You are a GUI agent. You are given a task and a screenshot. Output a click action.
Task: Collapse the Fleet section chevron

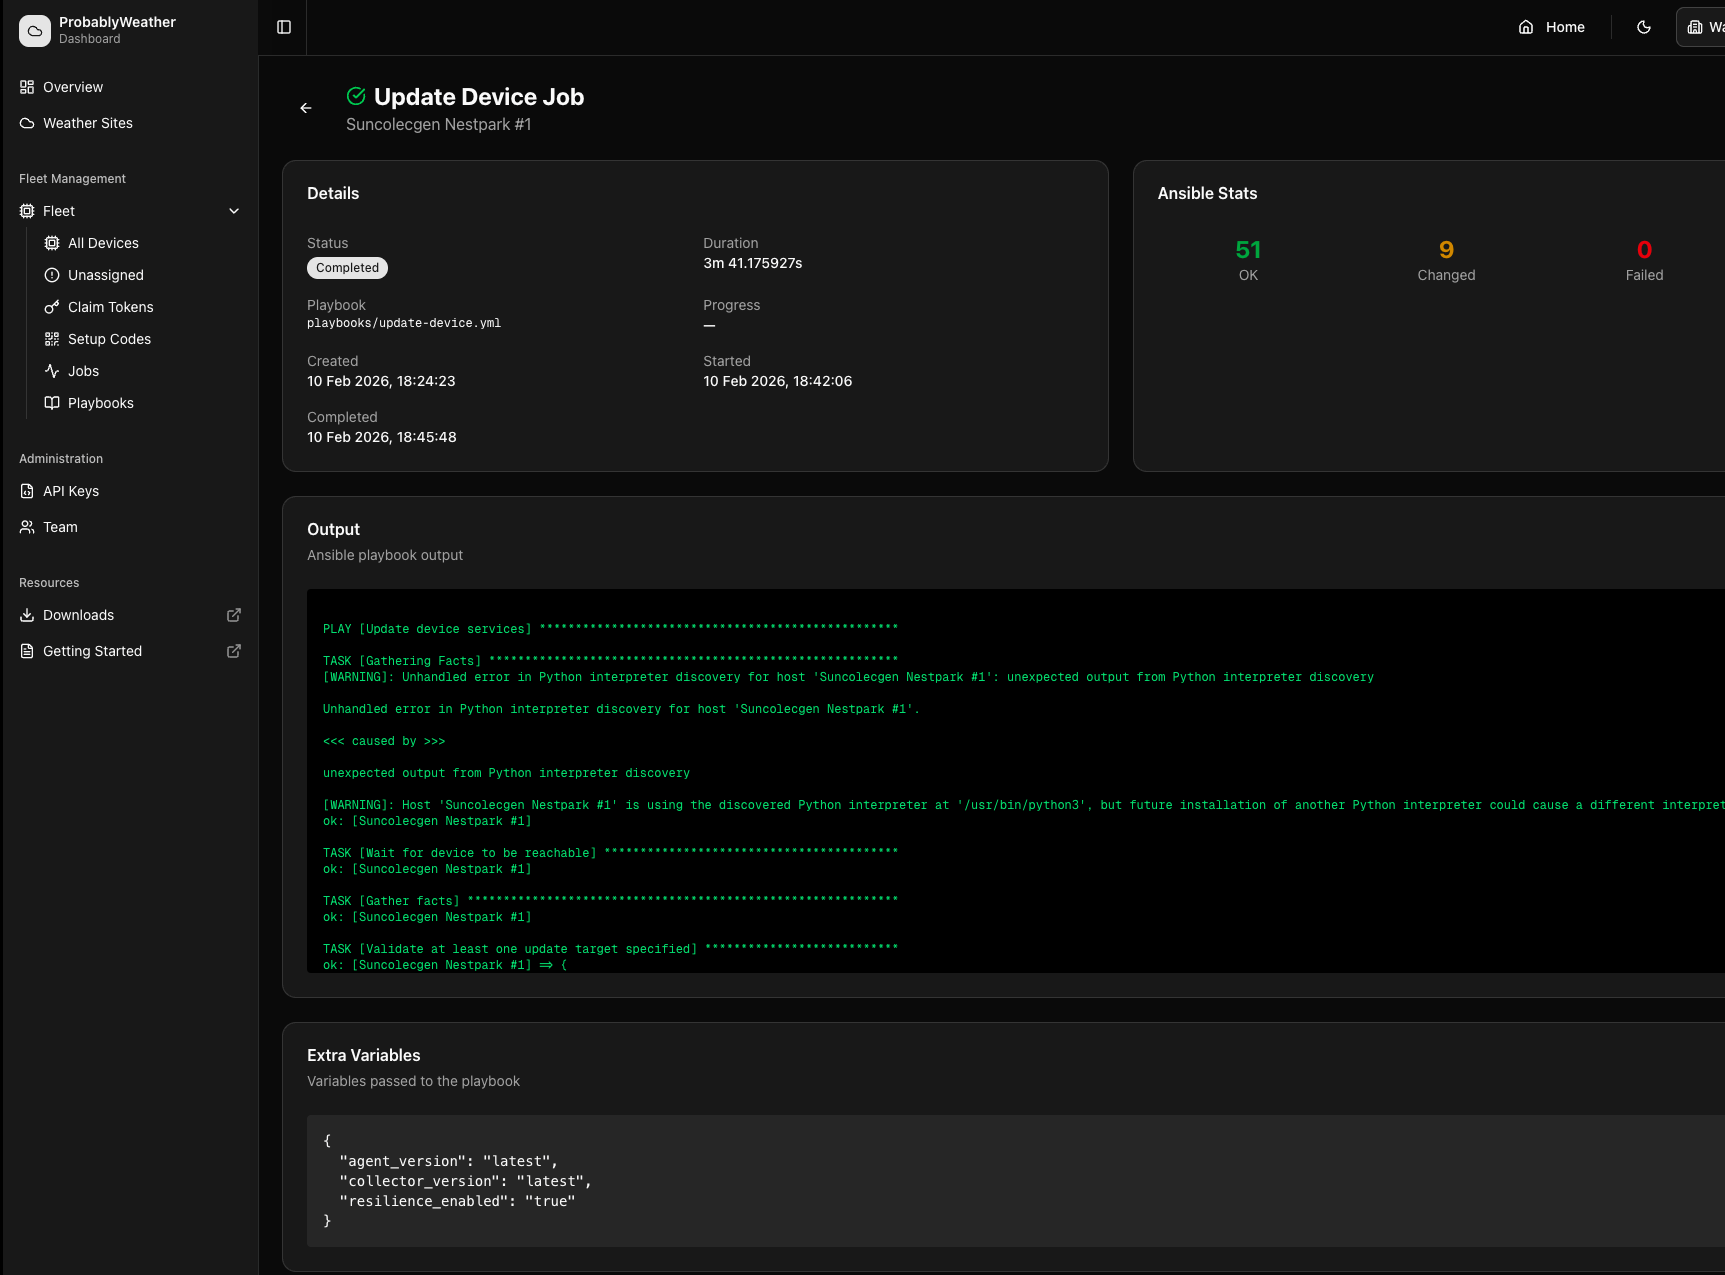tap(234, 211)
